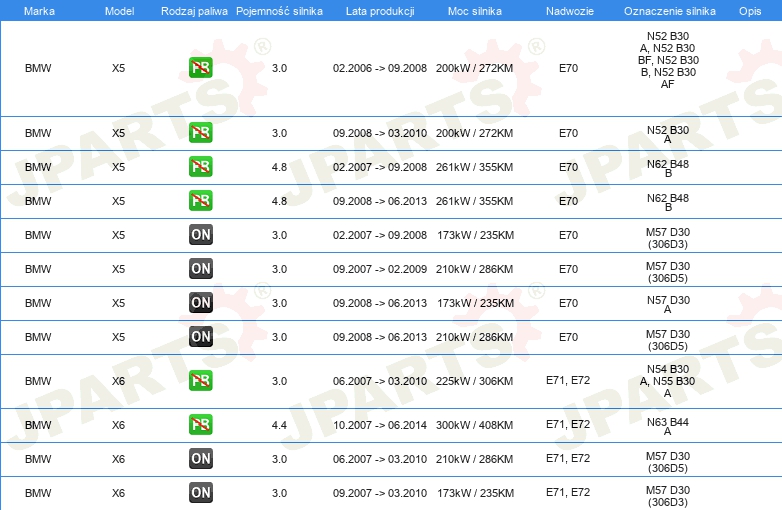Click the engine code N57 D30 A
Viewport: 782px width, 510px height.
(668, 305)
